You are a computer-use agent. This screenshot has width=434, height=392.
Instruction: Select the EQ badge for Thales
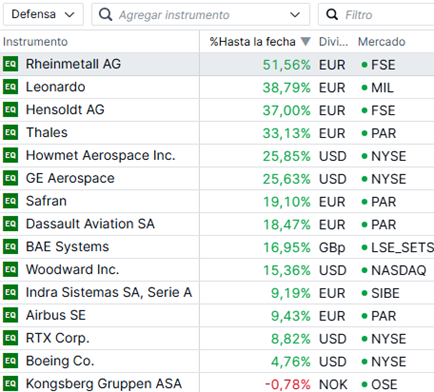10,133
